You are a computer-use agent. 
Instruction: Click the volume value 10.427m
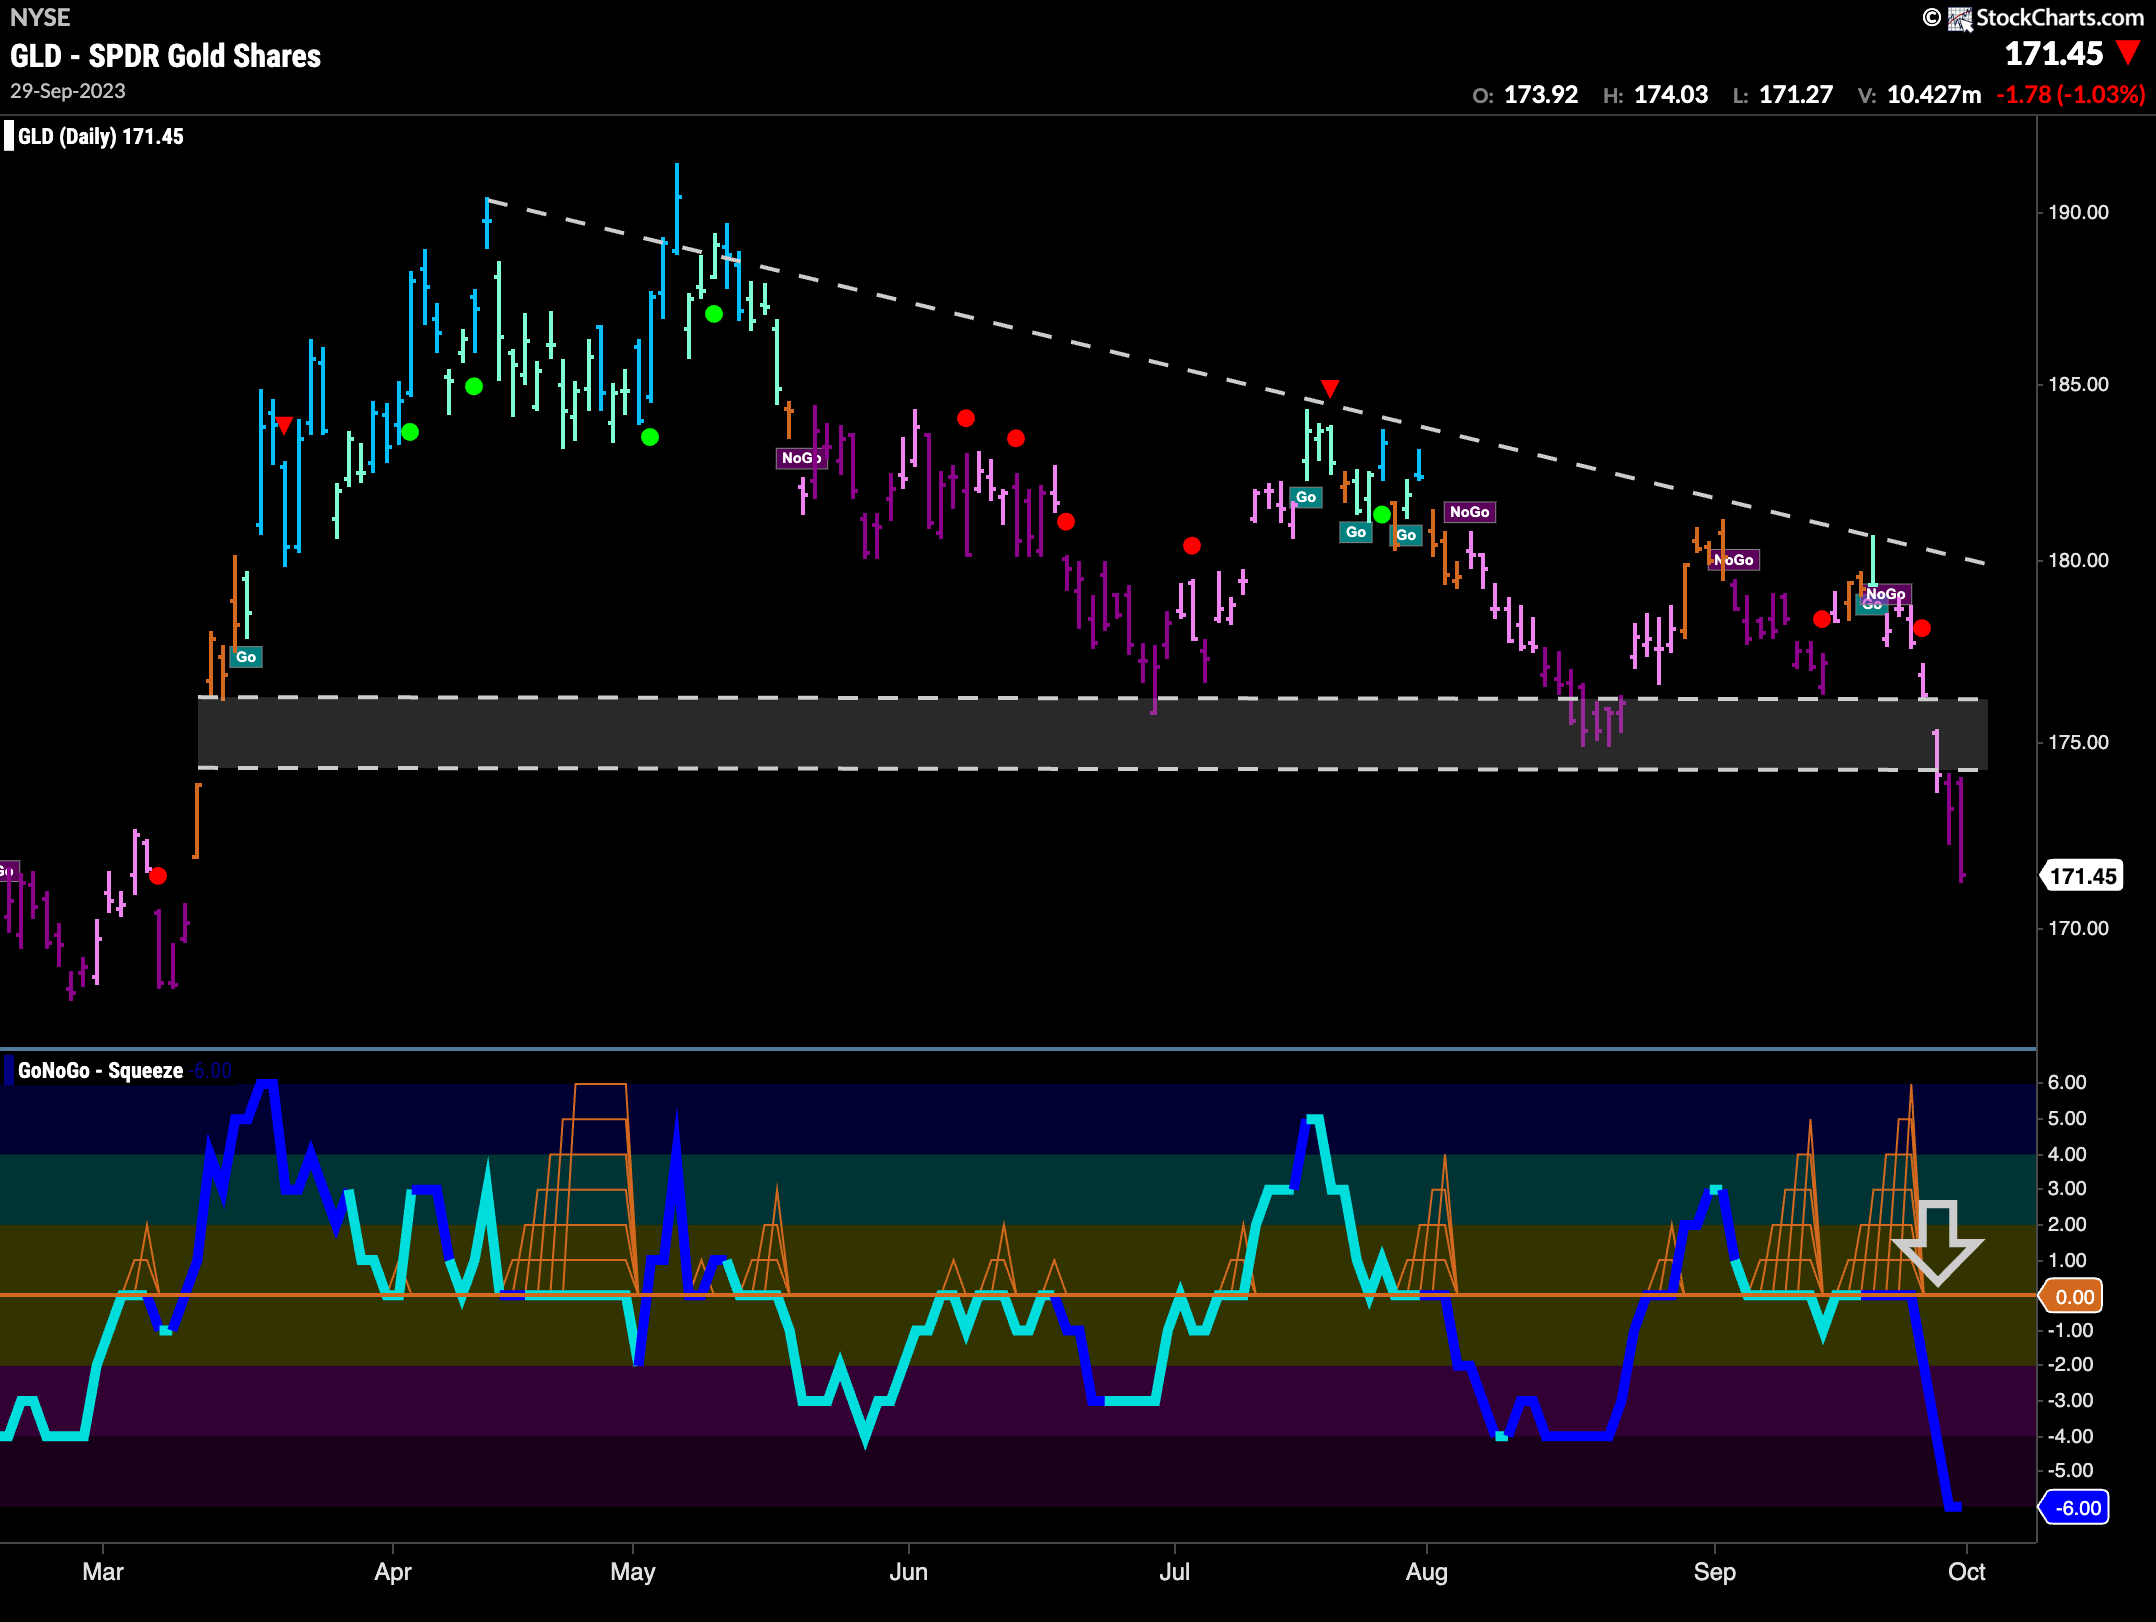[x=1934, y=95]
